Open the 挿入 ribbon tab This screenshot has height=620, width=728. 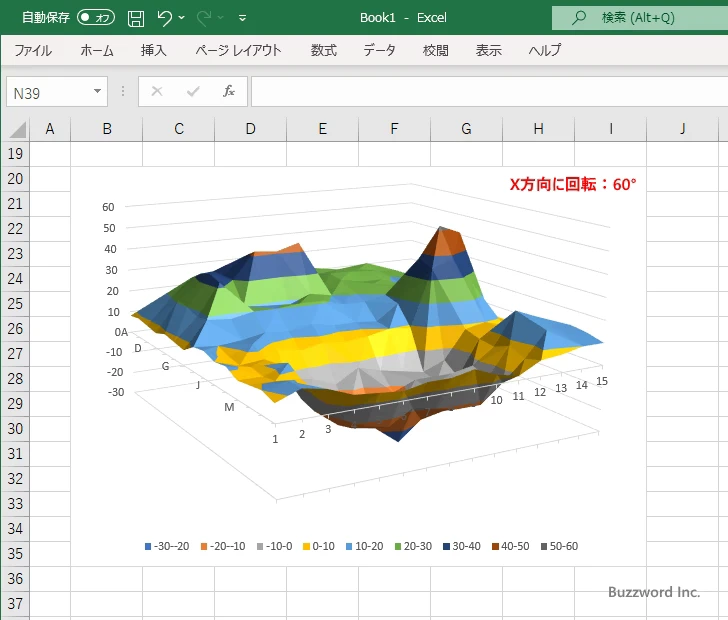point(154,50)
